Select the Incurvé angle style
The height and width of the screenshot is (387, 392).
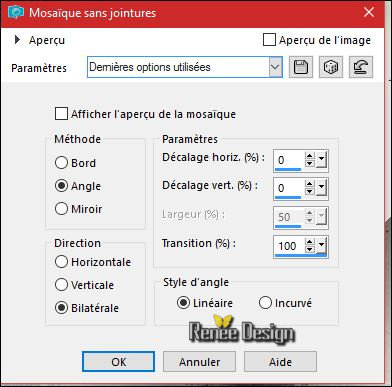click(265, 303)
